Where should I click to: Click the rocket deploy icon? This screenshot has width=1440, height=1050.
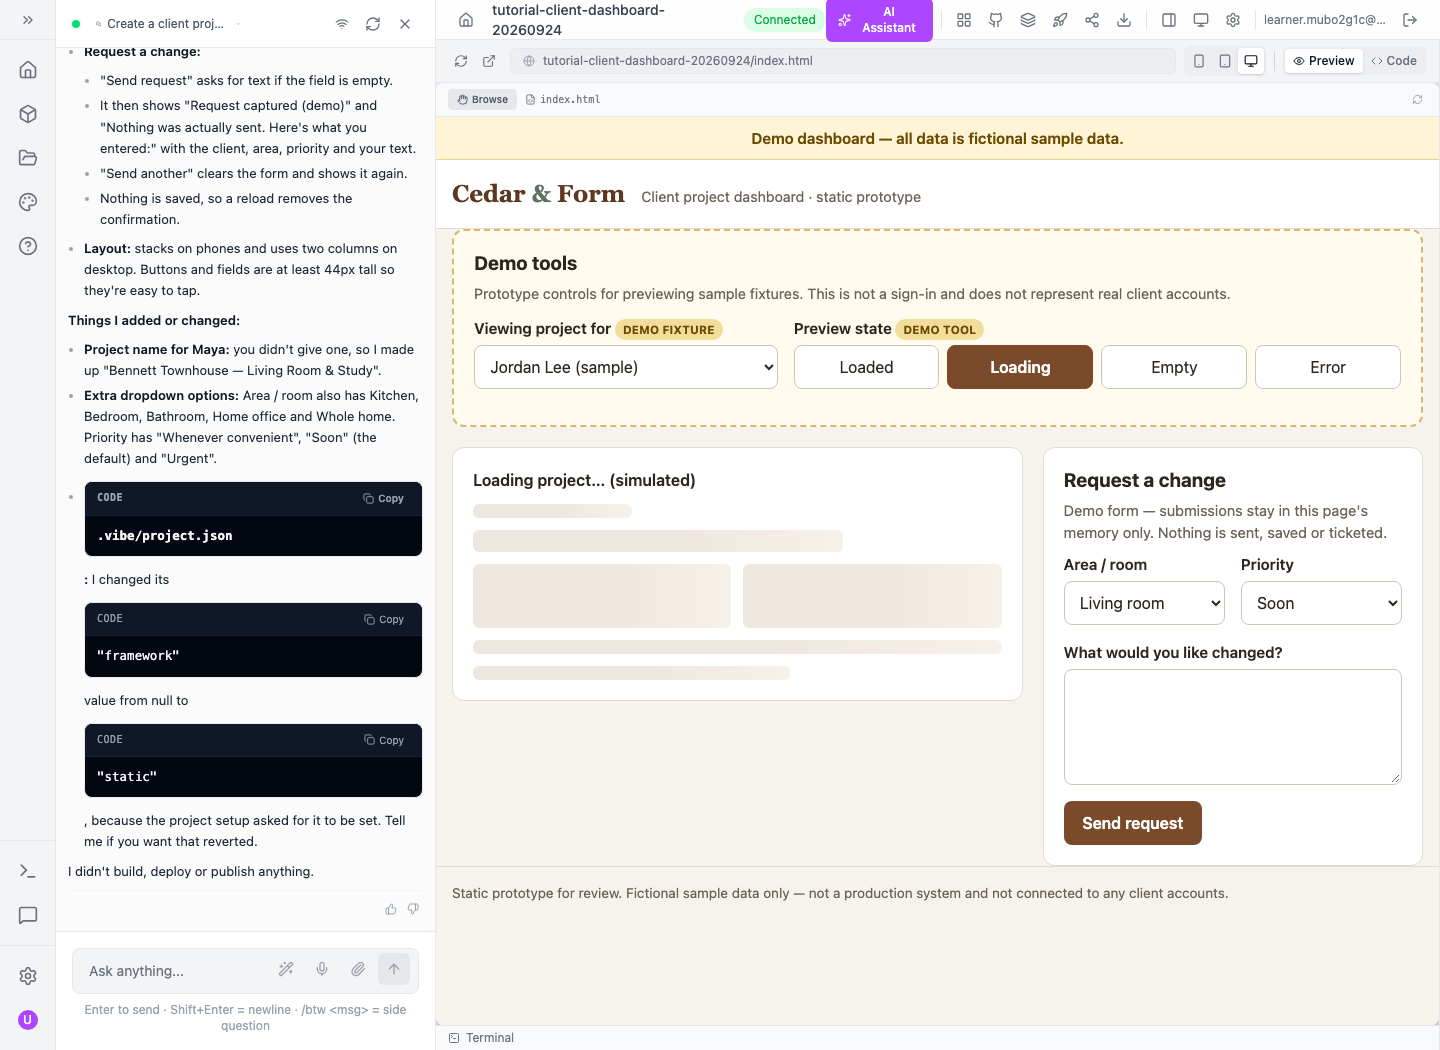point(1060,20)
